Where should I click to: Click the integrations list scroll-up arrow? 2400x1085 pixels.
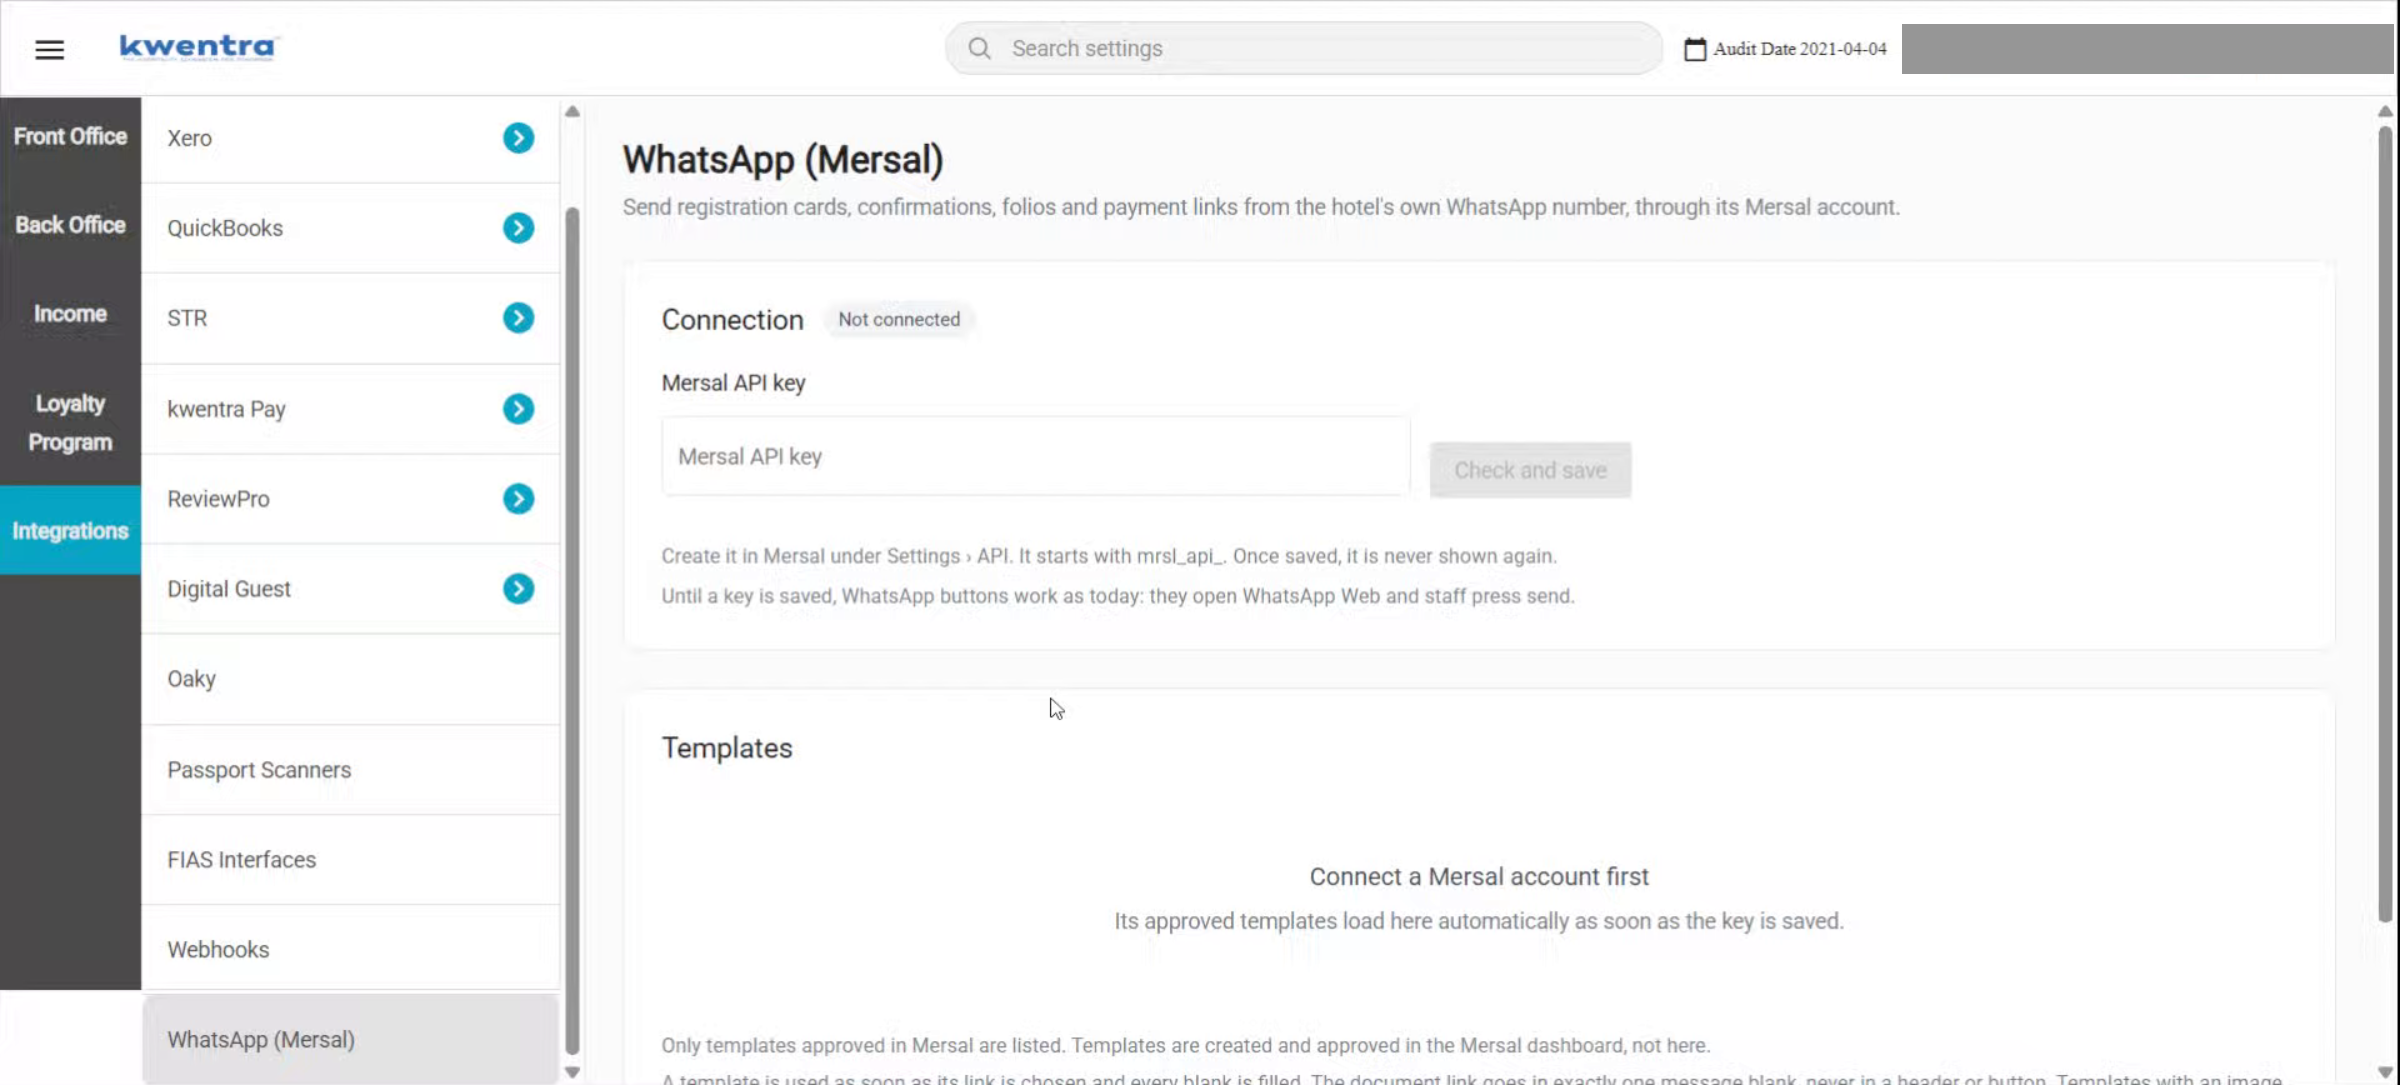[572, 111]
